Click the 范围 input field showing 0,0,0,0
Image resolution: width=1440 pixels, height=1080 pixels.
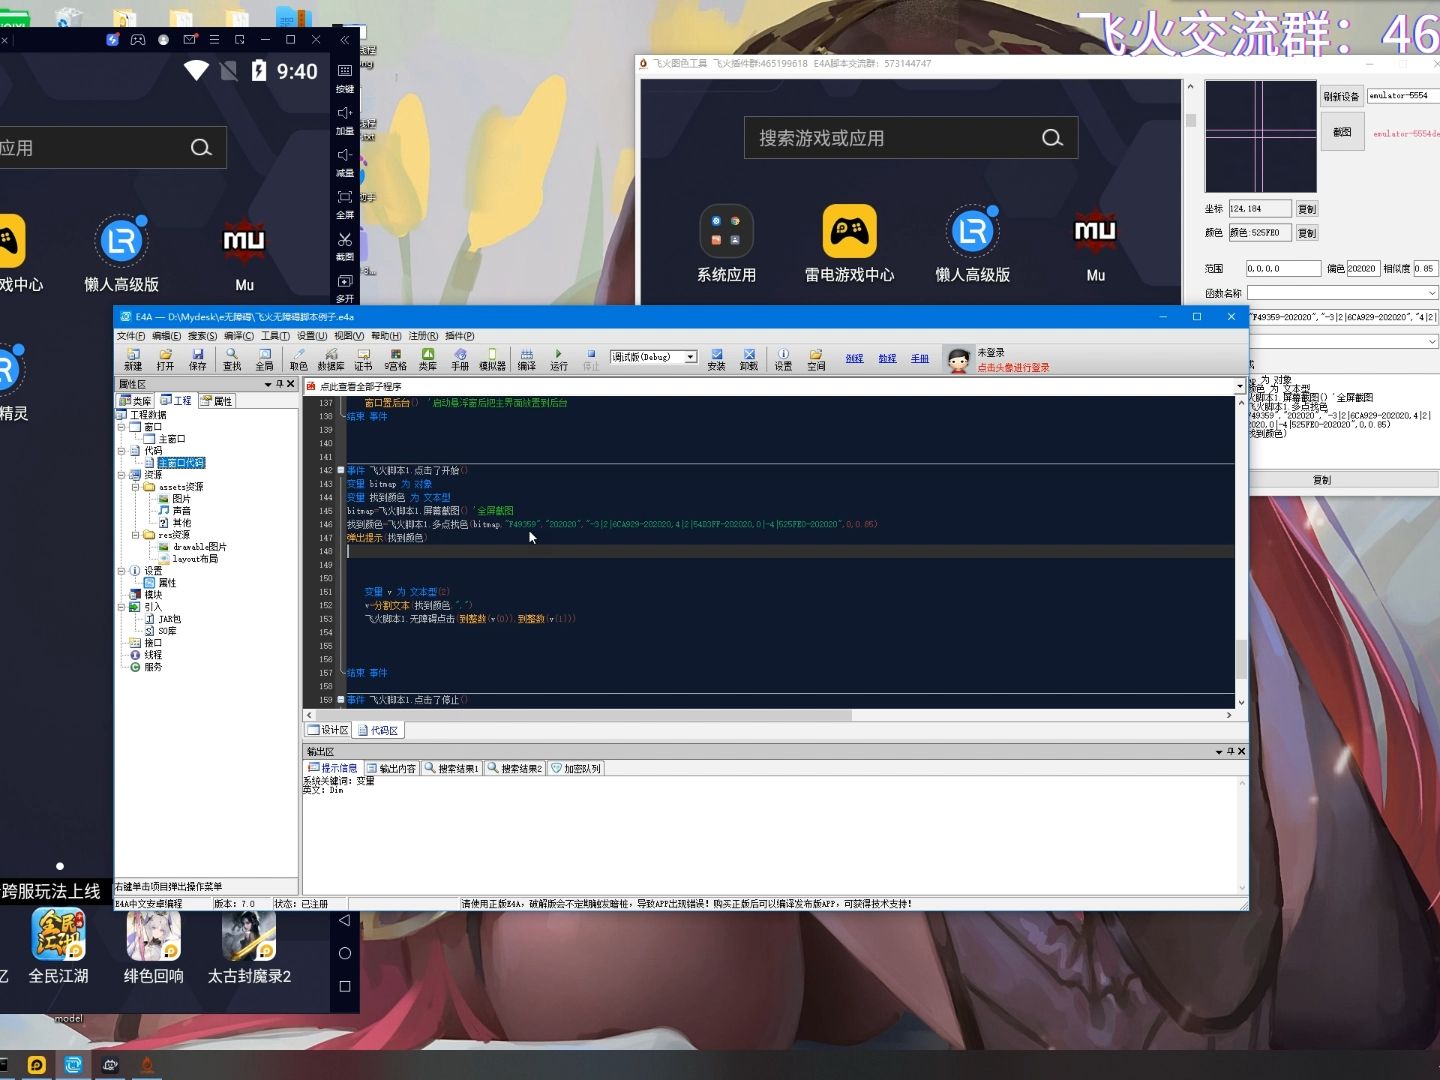1283,269
